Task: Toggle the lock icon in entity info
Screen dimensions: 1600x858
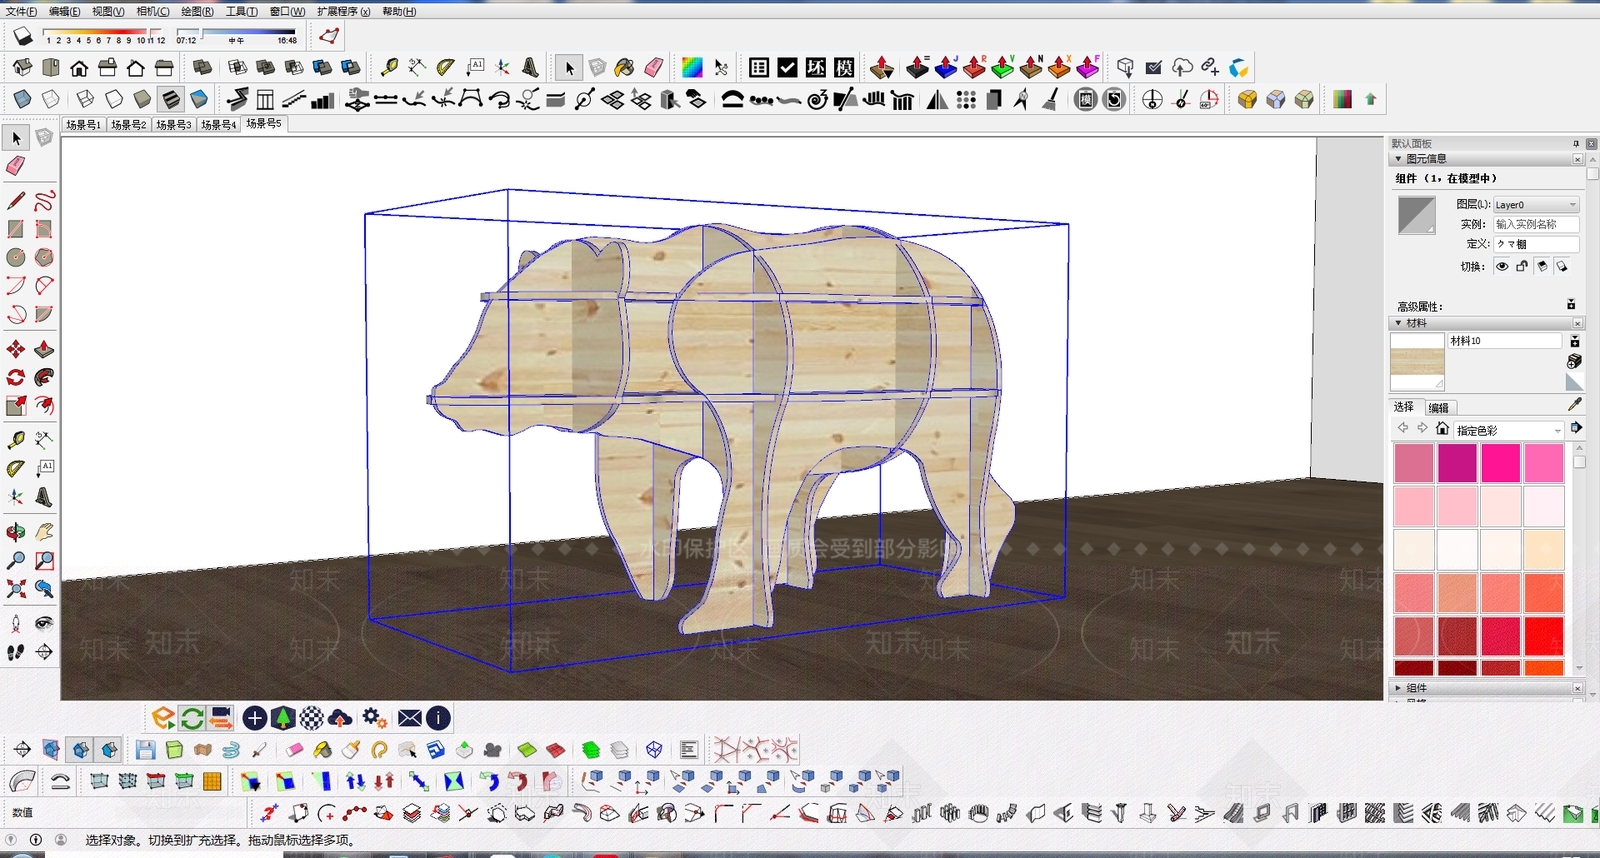Action: click(1522, 266)
